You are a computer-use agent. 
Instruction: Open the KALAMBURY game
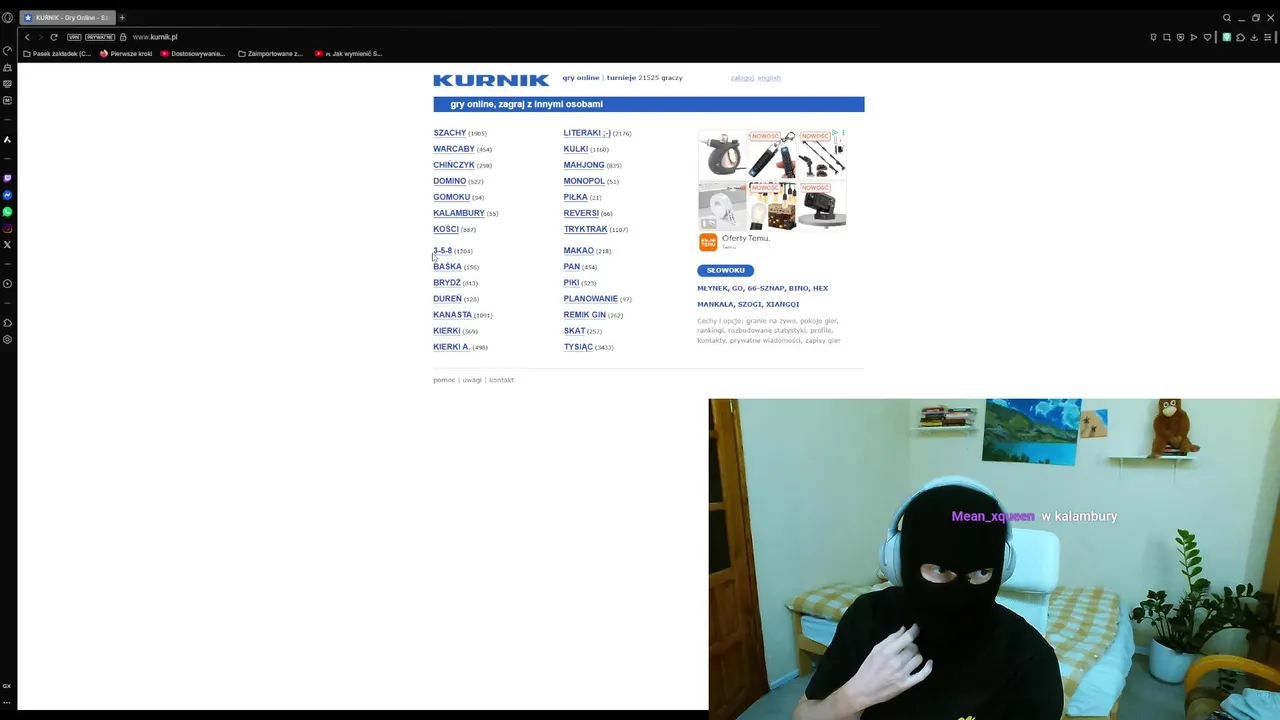[459, 213]
